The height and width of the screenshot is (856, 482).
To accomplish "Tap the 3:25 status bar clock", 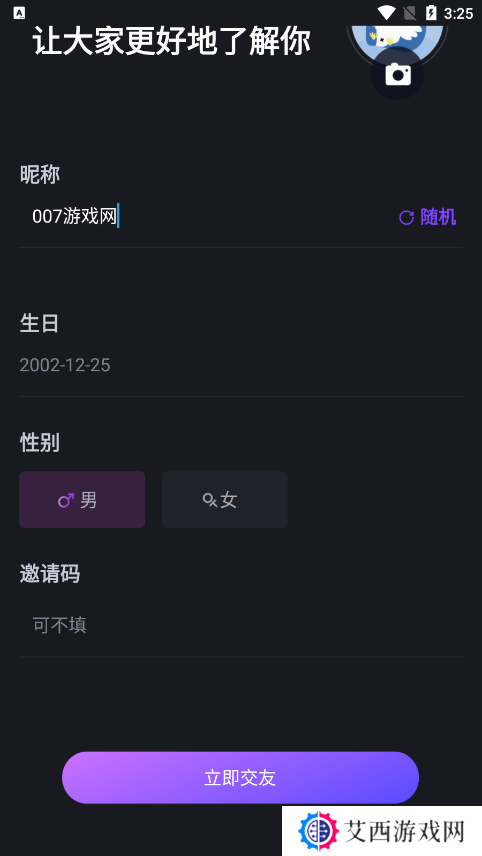I will point(458,13).
